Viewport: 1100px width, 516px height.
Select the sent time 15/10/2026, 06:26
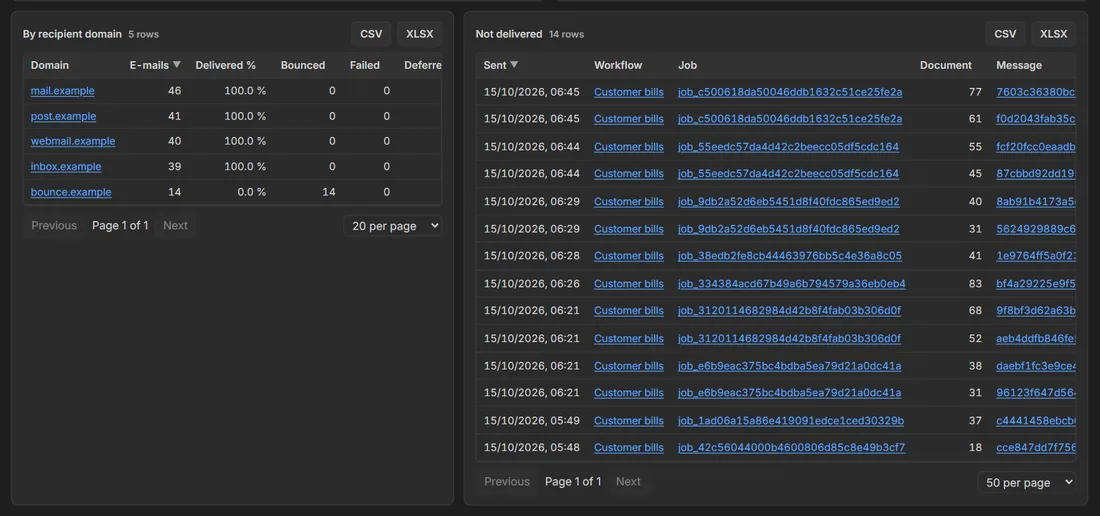[532, 284]
